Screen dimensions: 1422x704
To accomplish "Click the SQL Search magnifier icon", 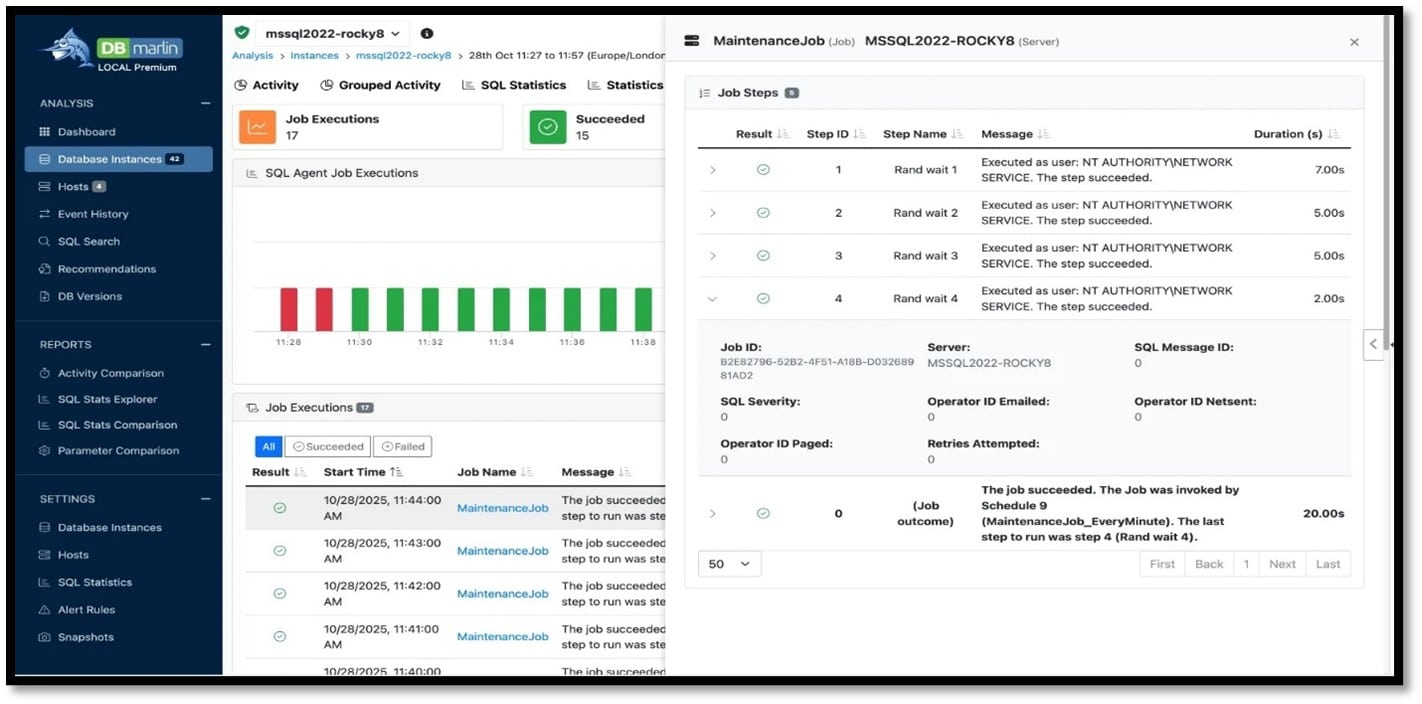I will [x=44, y=242].
